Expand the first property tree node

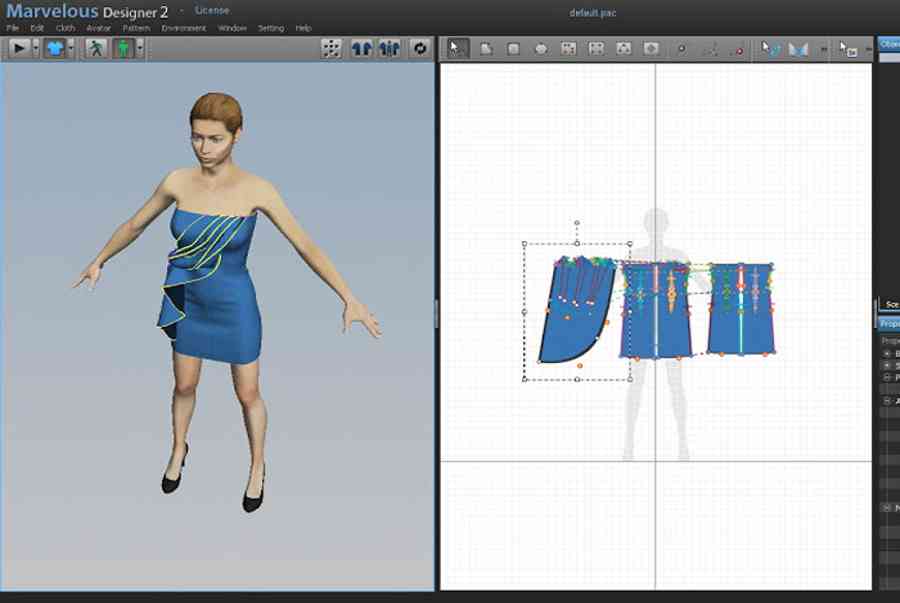pos(887,353)
